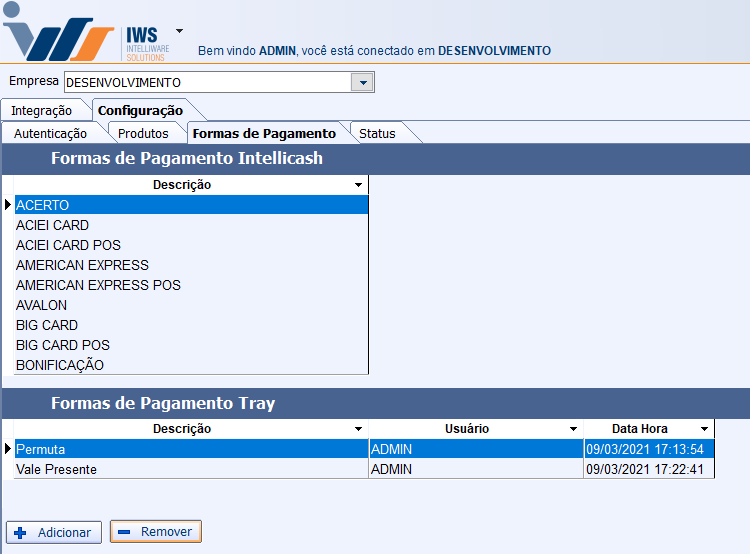
Task: Click row indicator arrow beside ACERTO
Action: click(8, 205)
